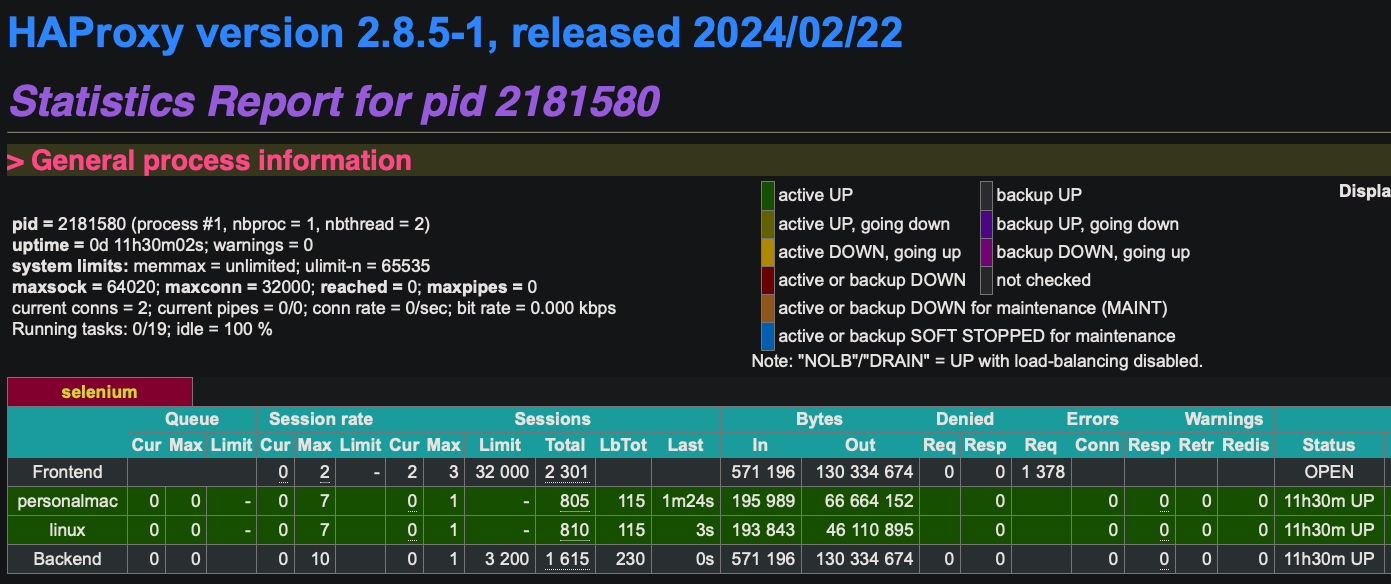Click the blue "SOFT STOPPED" legend swatch
This screenshot has width=1391, height=584.
click(766, 337)
